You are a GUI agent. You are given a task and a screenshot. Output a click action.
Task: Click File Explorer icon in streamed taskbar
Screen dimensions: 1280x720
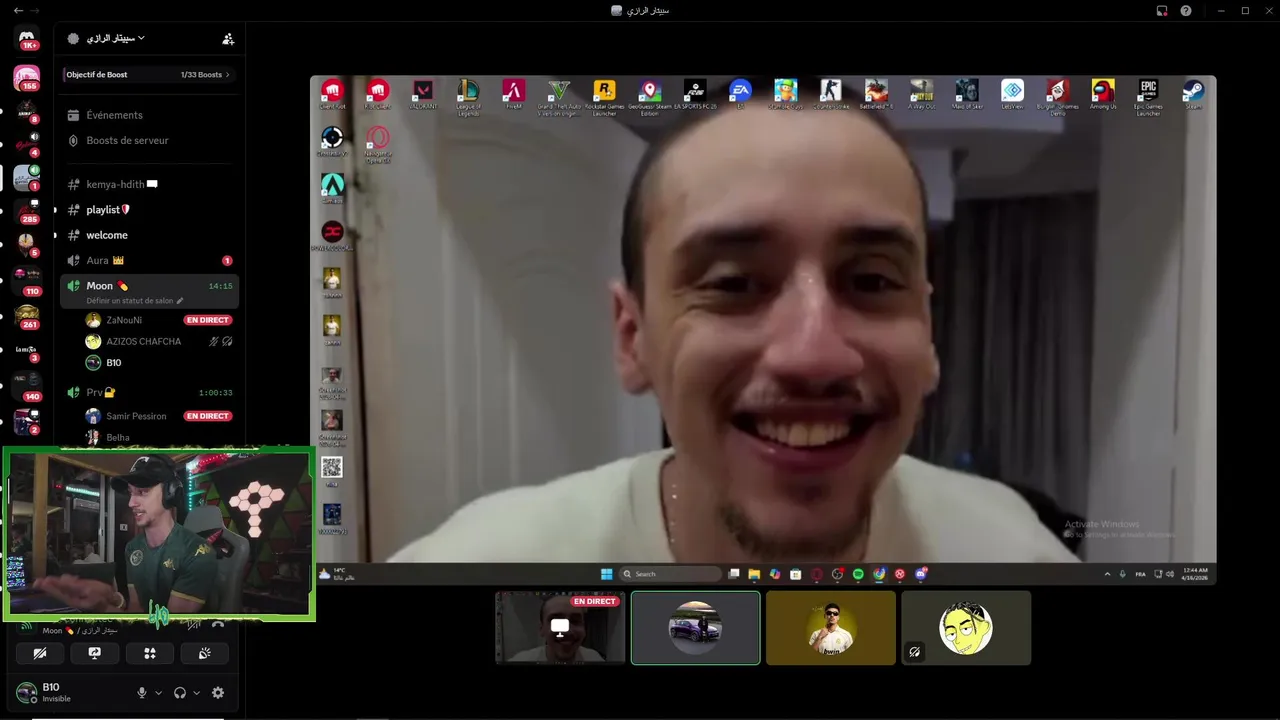tap(754, 574)
